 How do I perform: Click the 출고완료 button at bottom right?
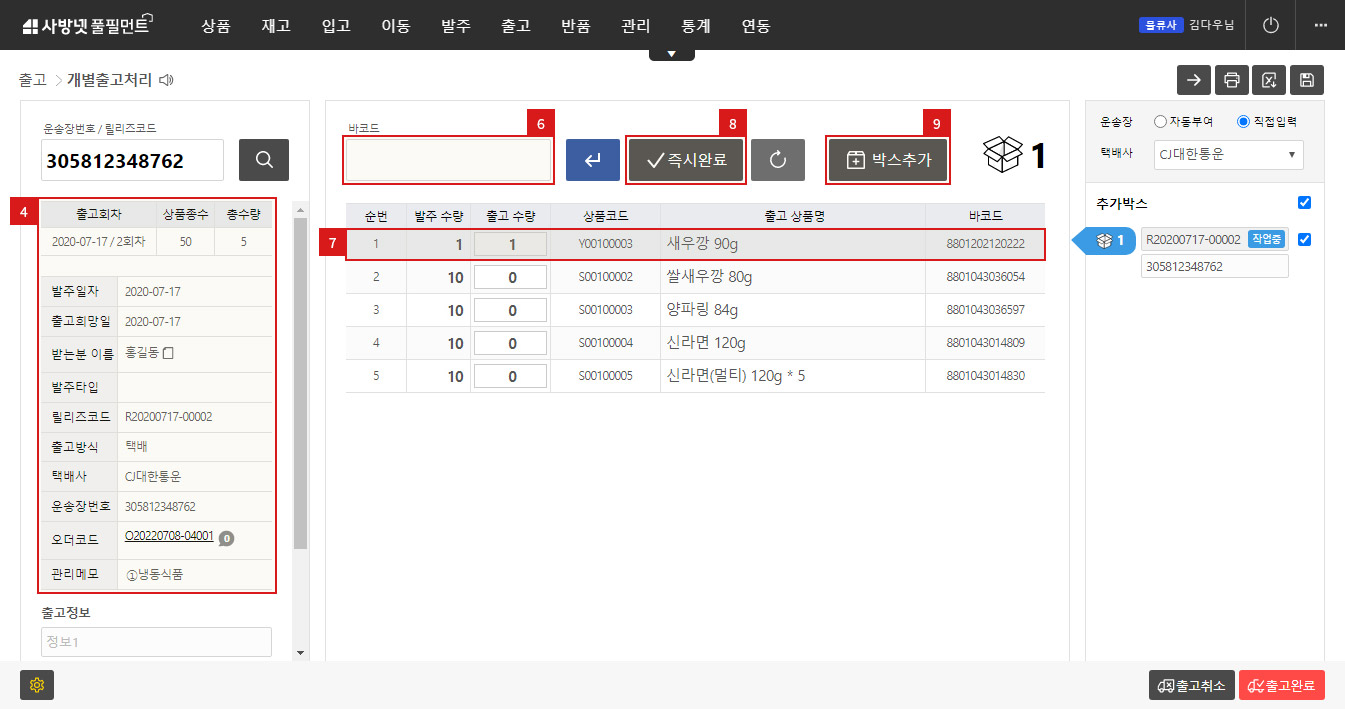[x=1282, y=685]
